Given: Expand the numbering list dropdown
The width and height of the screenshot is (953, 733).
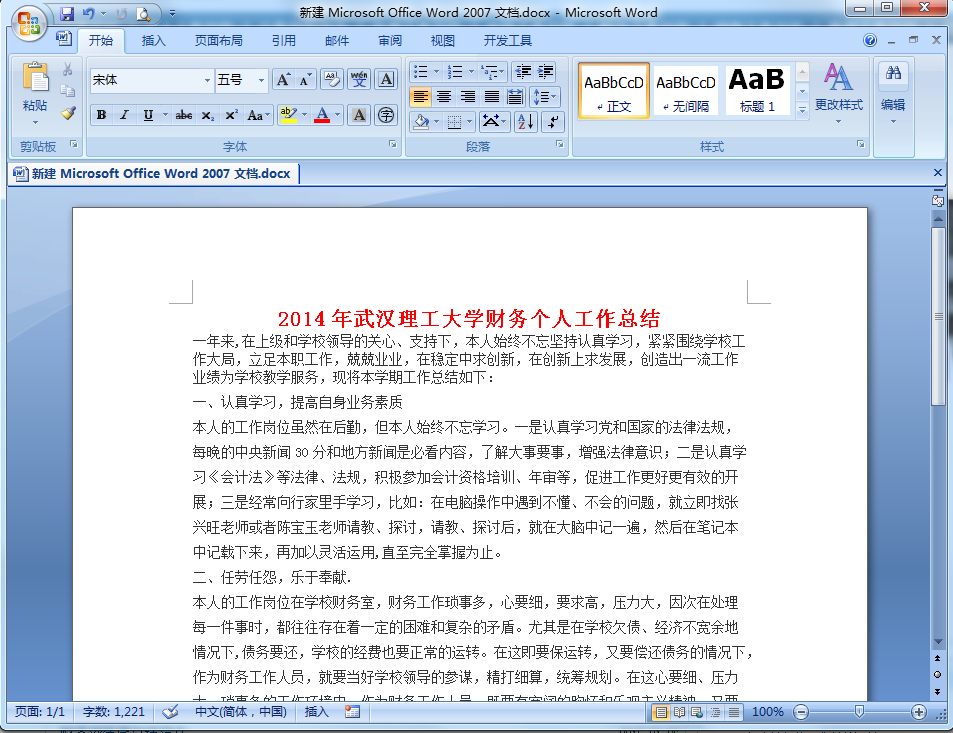Looking at the screenshot, I should tap(471, 72).
